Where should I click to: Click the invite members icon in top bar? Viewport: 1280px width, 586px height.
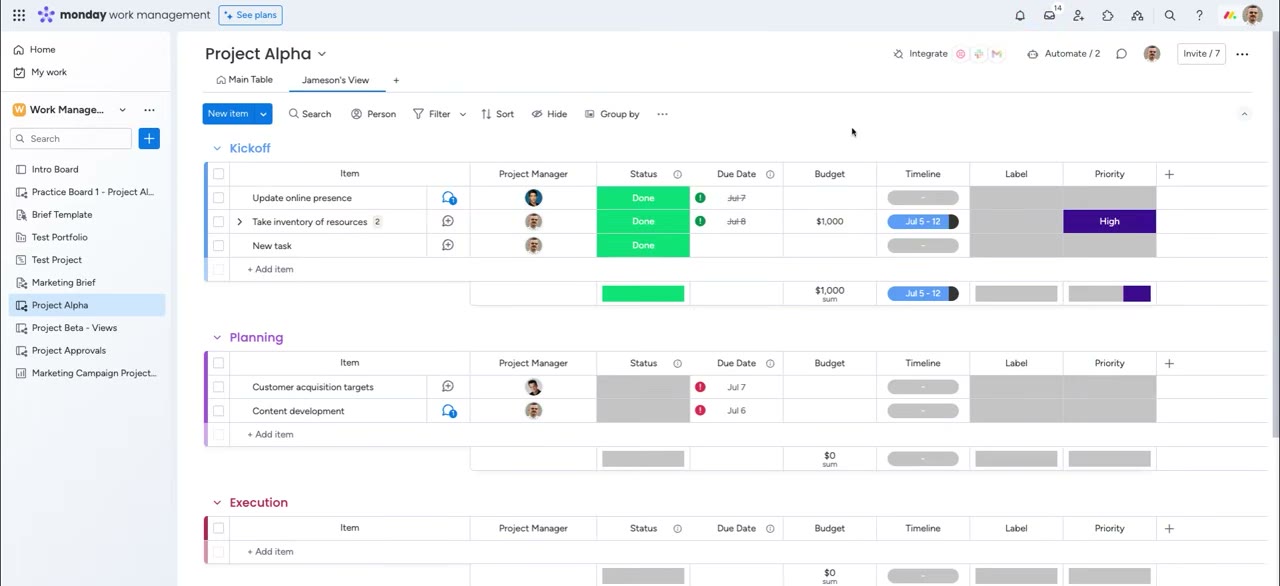click(x=1079, y=15)
